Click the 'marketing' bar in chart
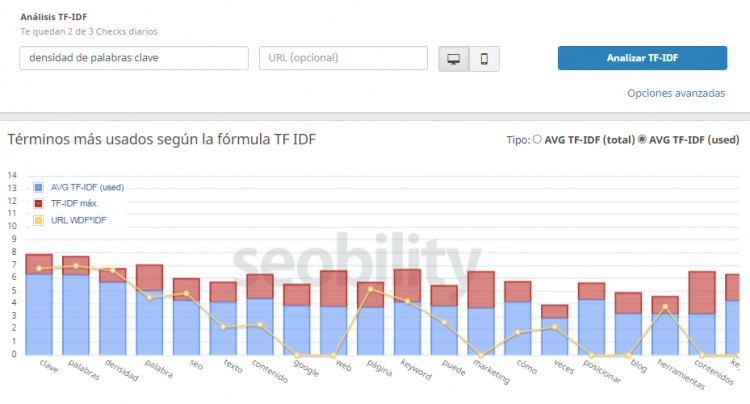The width and height of the screenshot is (750, 404). pos(481,313)
